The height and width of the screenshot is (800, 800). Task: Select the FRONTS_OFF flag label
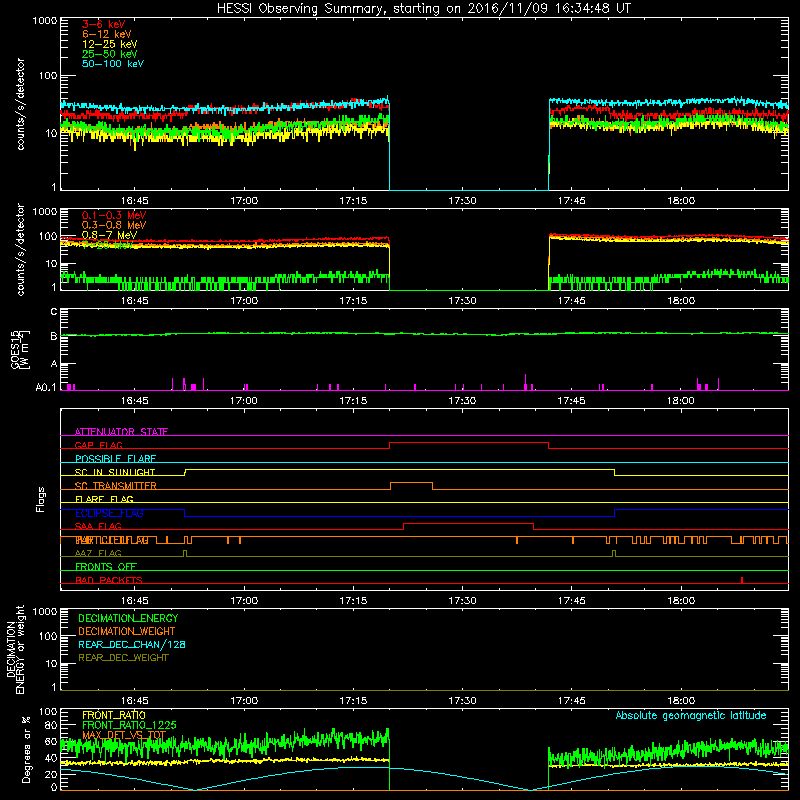[106, 567]
